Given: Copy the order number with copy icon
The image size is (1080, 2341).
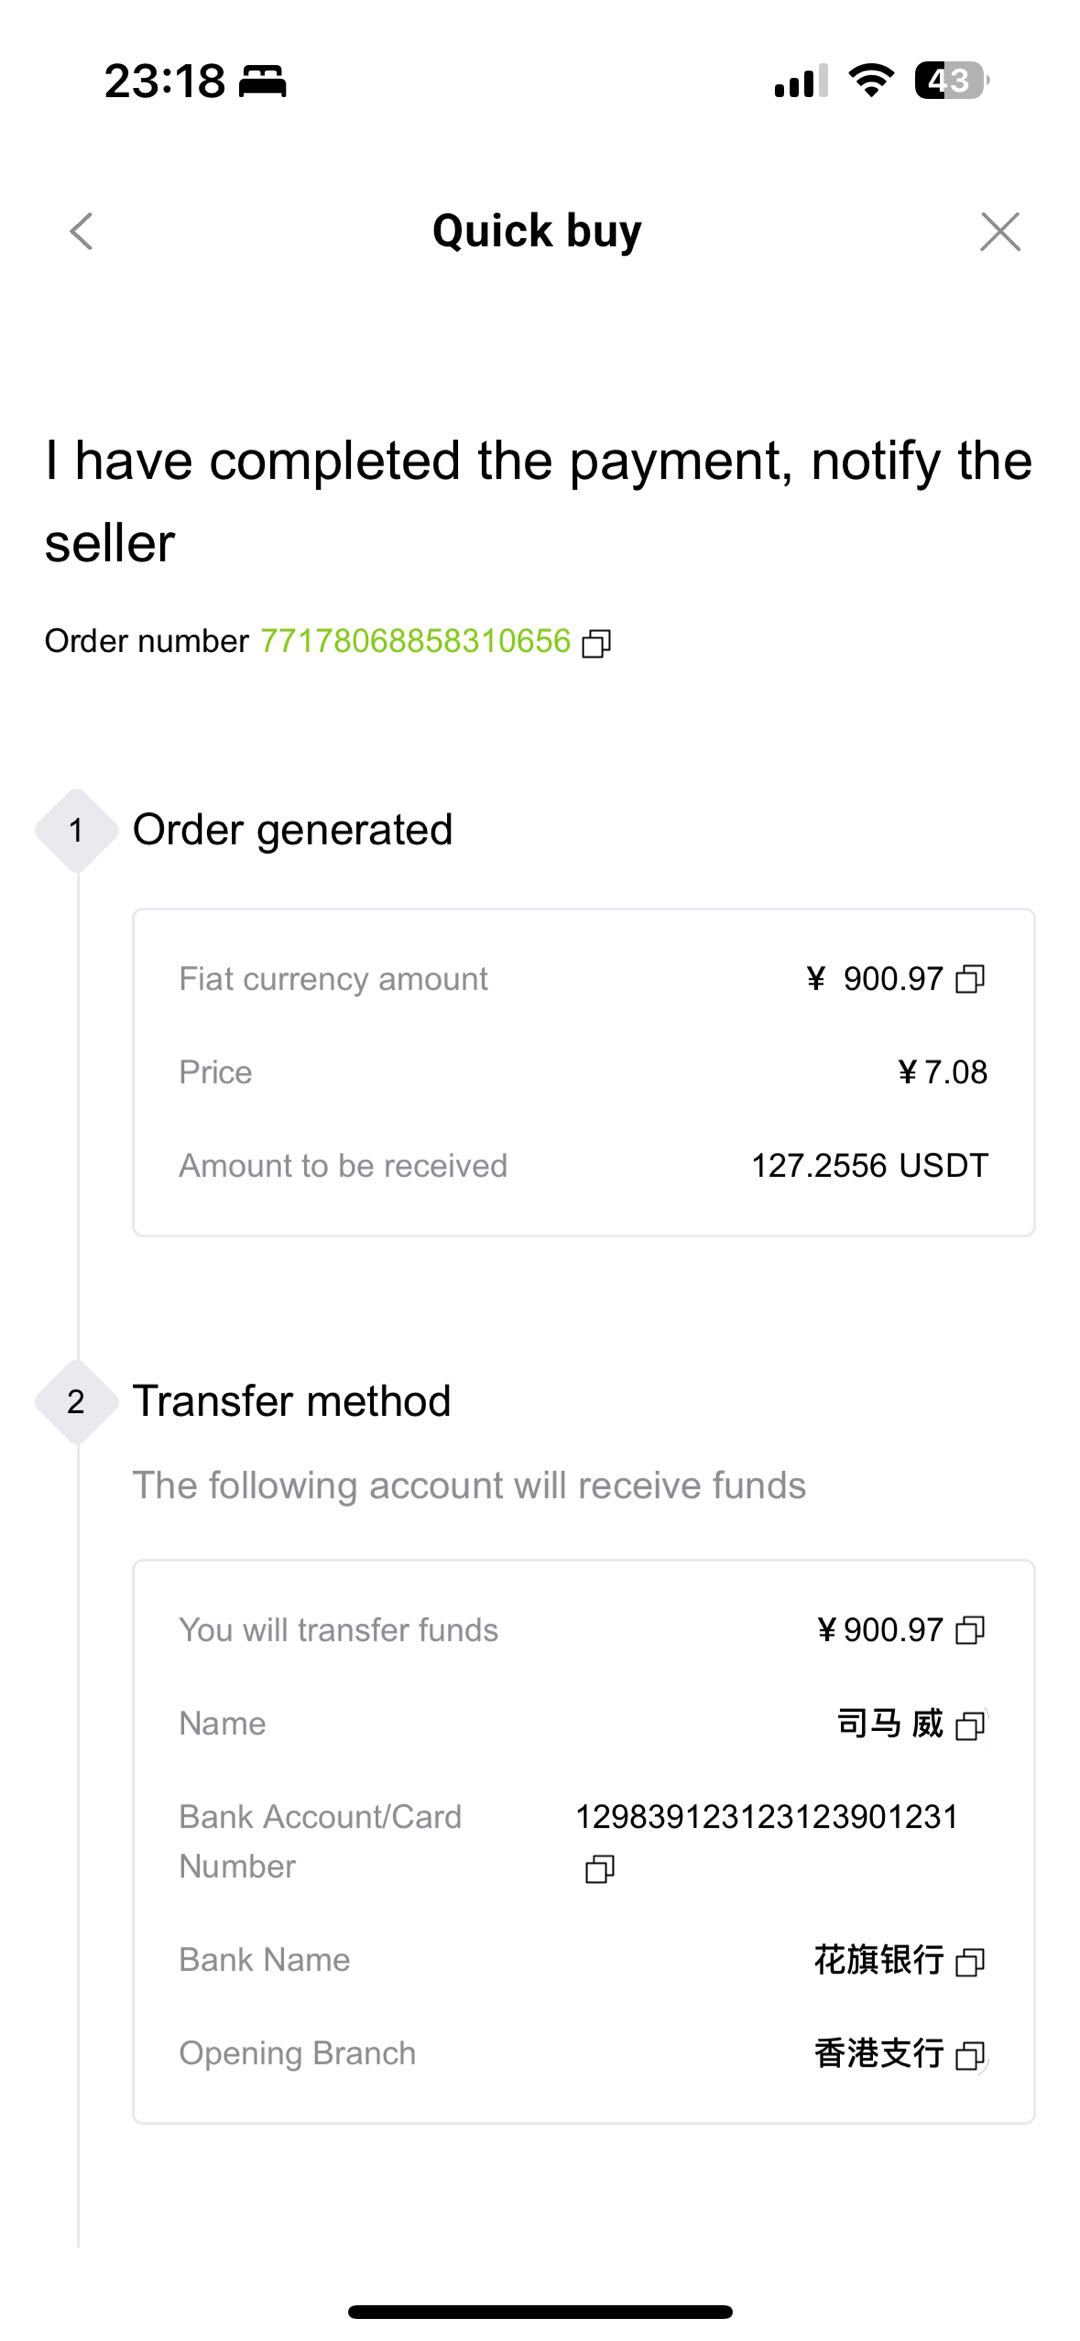Looking at the screenshot, I should pos(596,643).
